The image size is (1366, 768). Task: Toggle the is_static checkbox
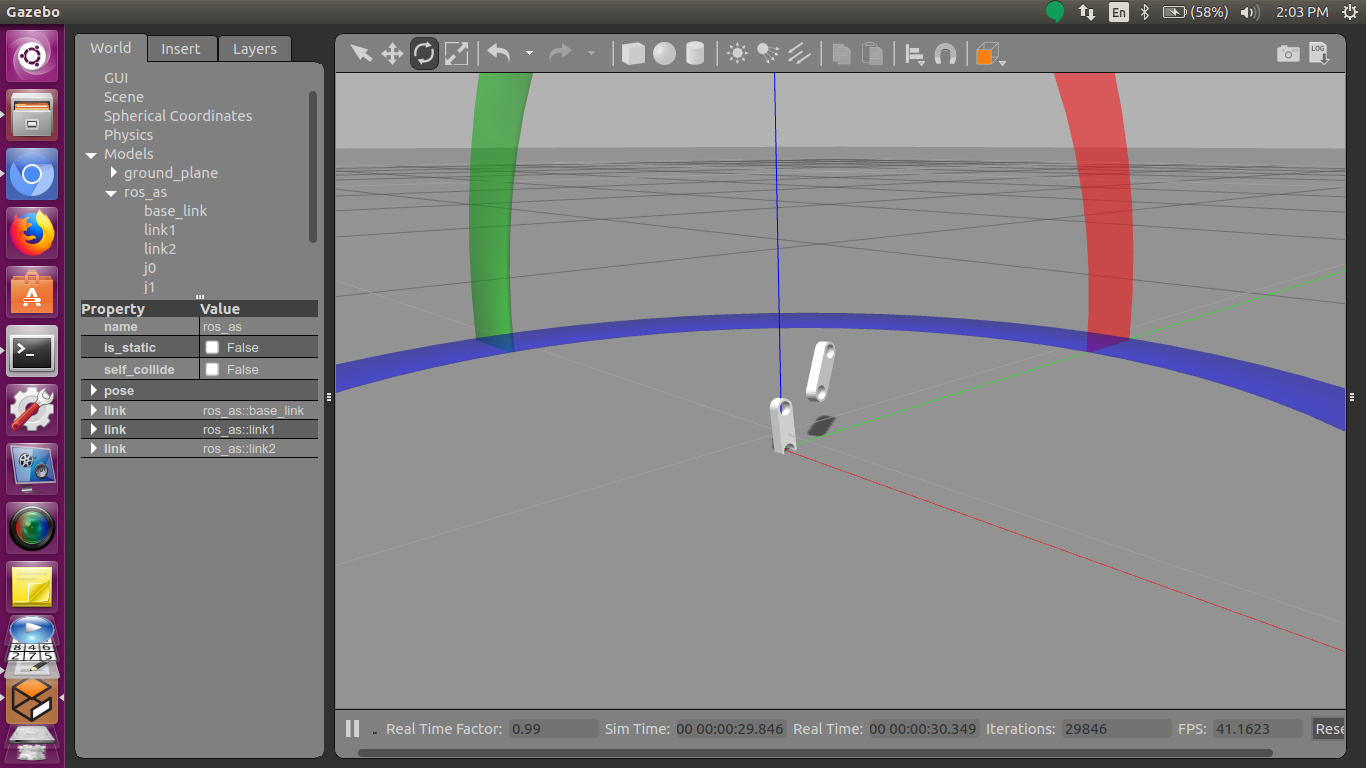(212, 347)
